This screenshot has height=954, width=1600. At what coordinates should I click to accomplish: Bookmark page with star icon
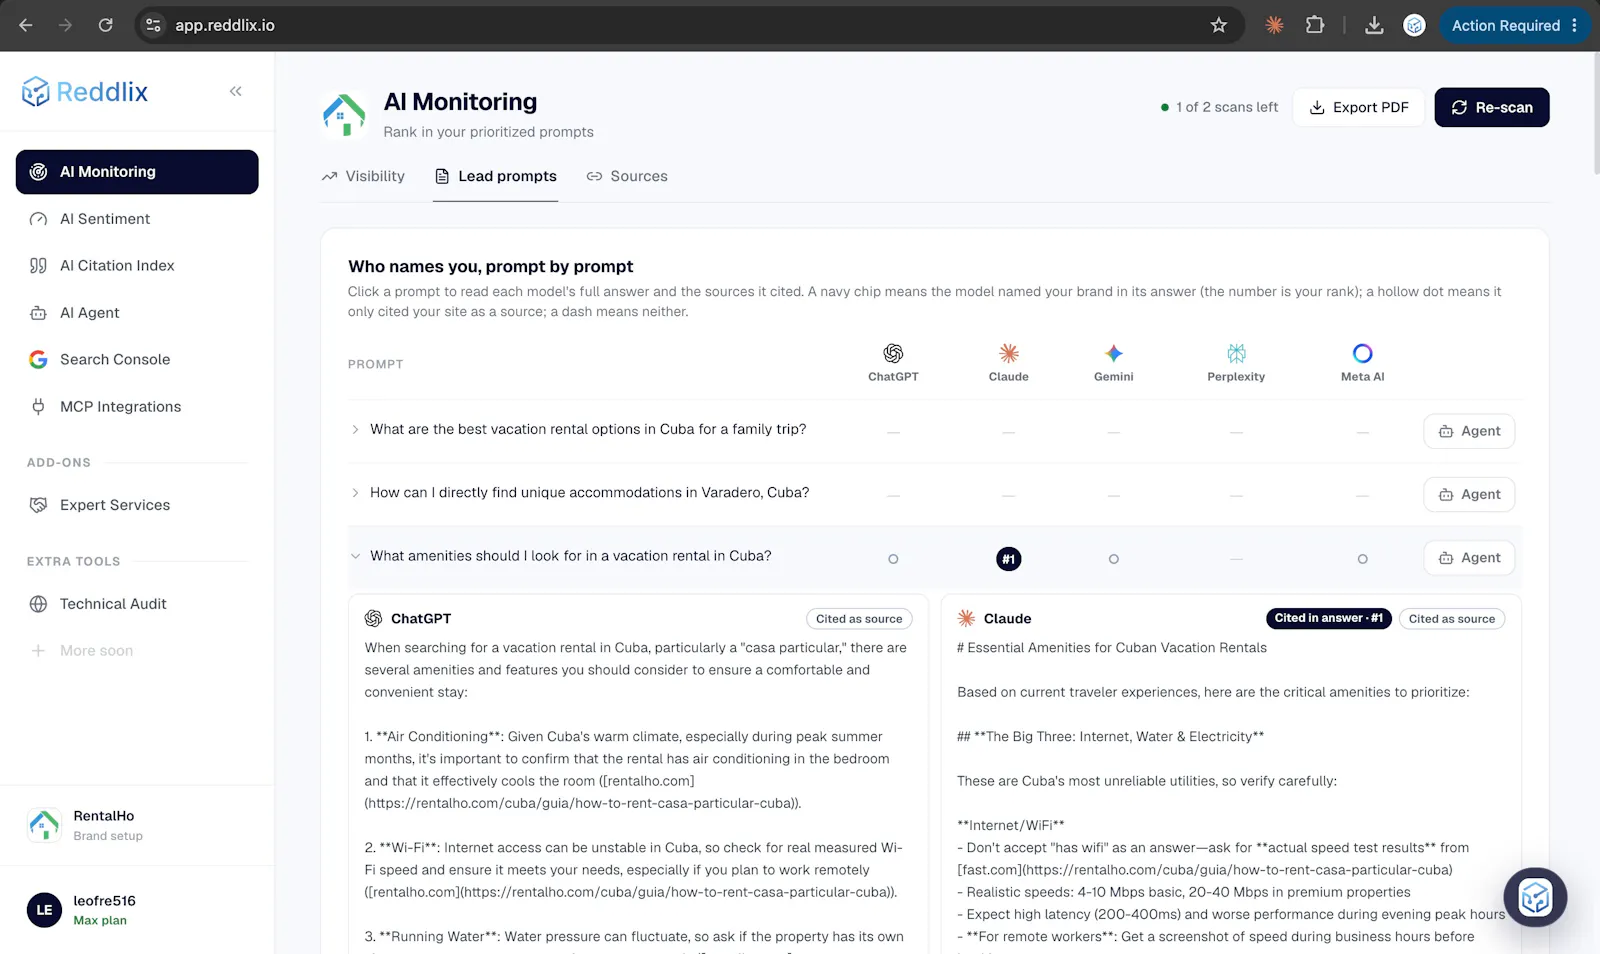coord(1218,25)
